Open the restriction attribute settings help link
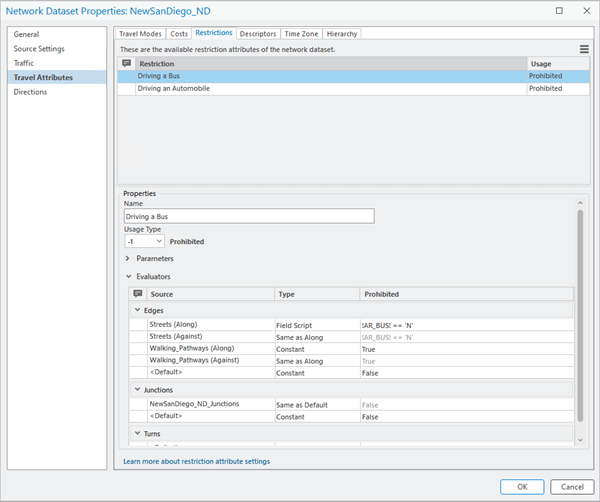This screenshot has width=600, height=502. pos(196,461)
